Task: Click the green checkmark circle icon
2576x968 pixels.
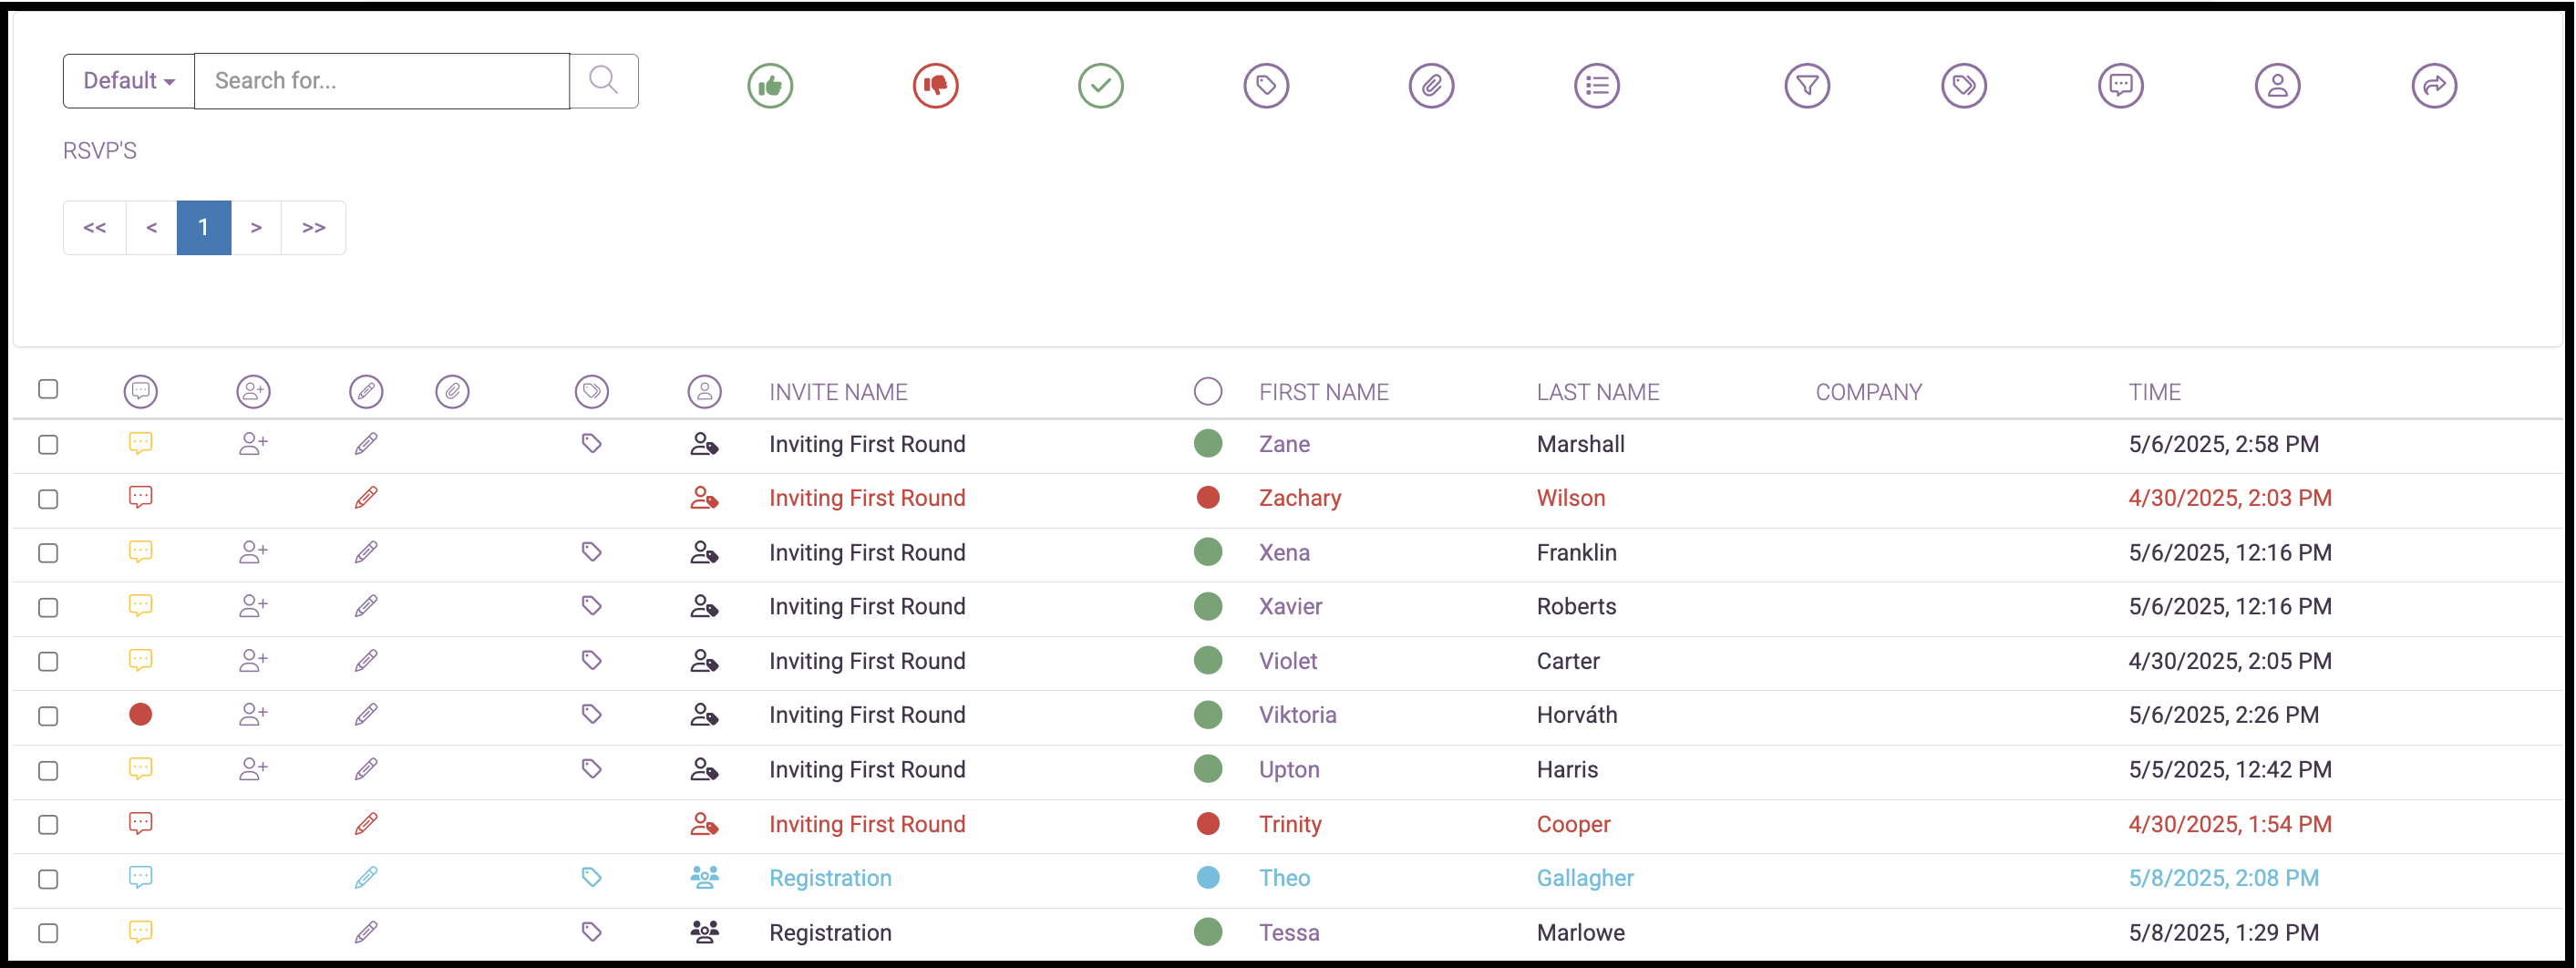Action: coord(1100,85)
